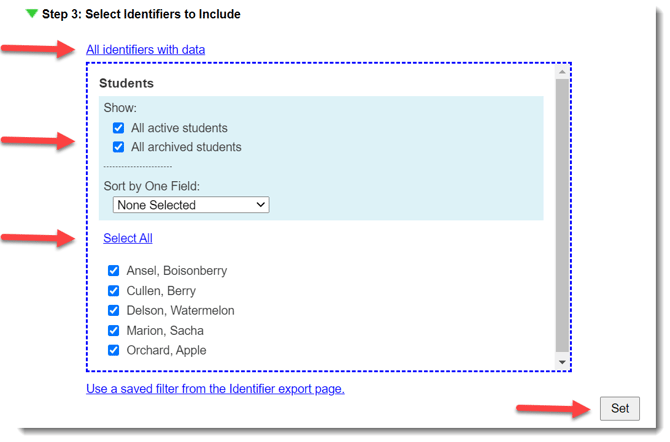This screenshot has width=670, height=442.
Task: Deselect the Delson, Watermelon checkbox
Action: pyautogui.click(x=114, y=311)
